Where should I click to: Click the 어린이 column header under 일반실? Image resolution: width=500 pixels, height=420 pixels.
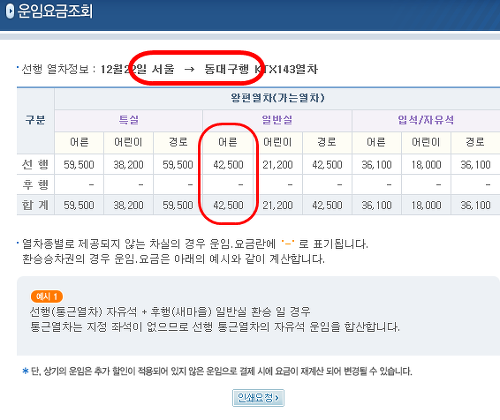pos(277,142)
